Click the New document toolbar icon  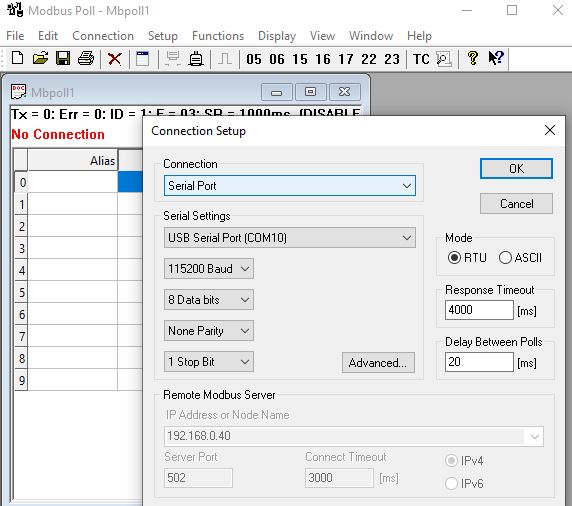pyautogui.click(x=17, y=58)
